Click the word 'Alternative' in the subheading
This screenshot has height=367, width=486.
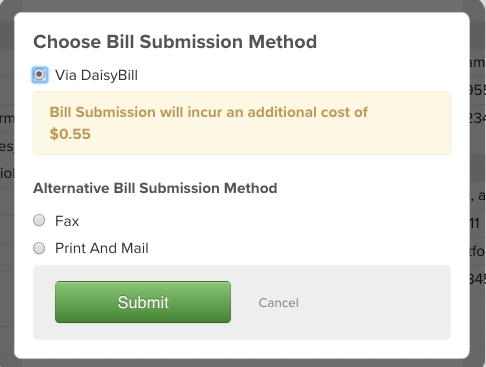pos(71,188)
